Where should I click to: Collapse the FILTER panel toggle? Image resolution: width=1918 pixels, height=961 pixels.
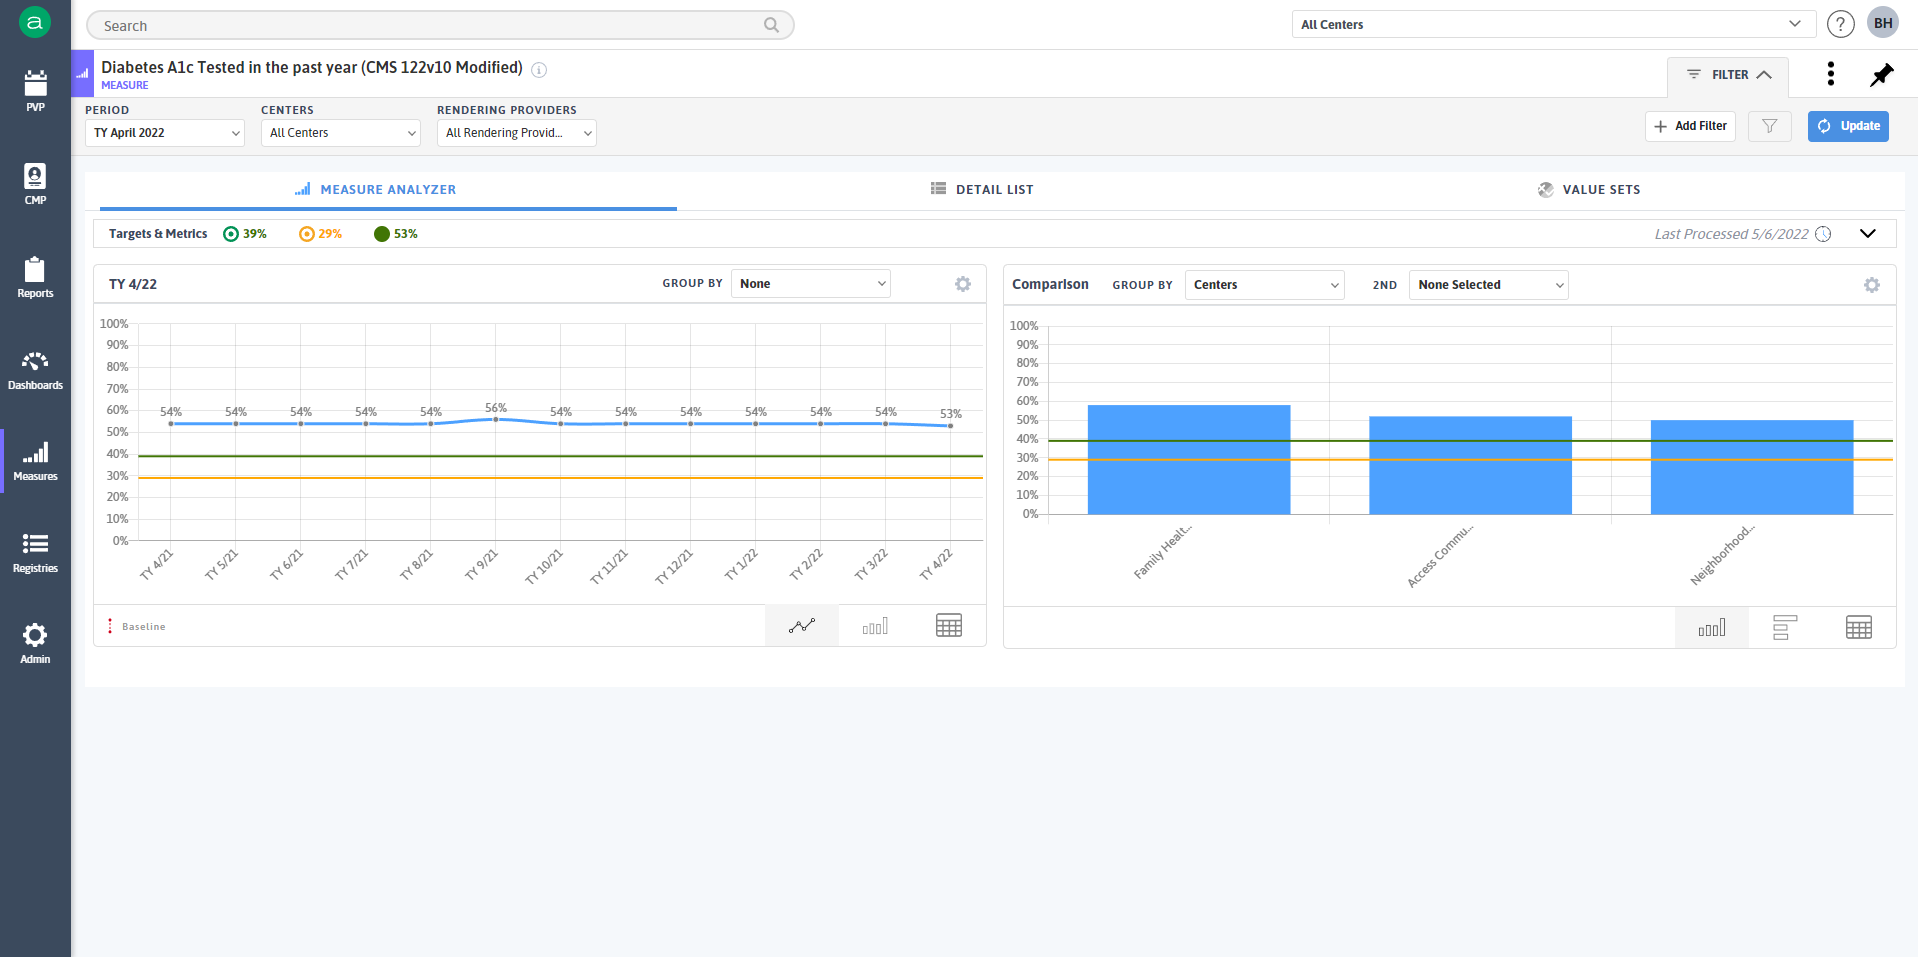tap(1728, 75)
